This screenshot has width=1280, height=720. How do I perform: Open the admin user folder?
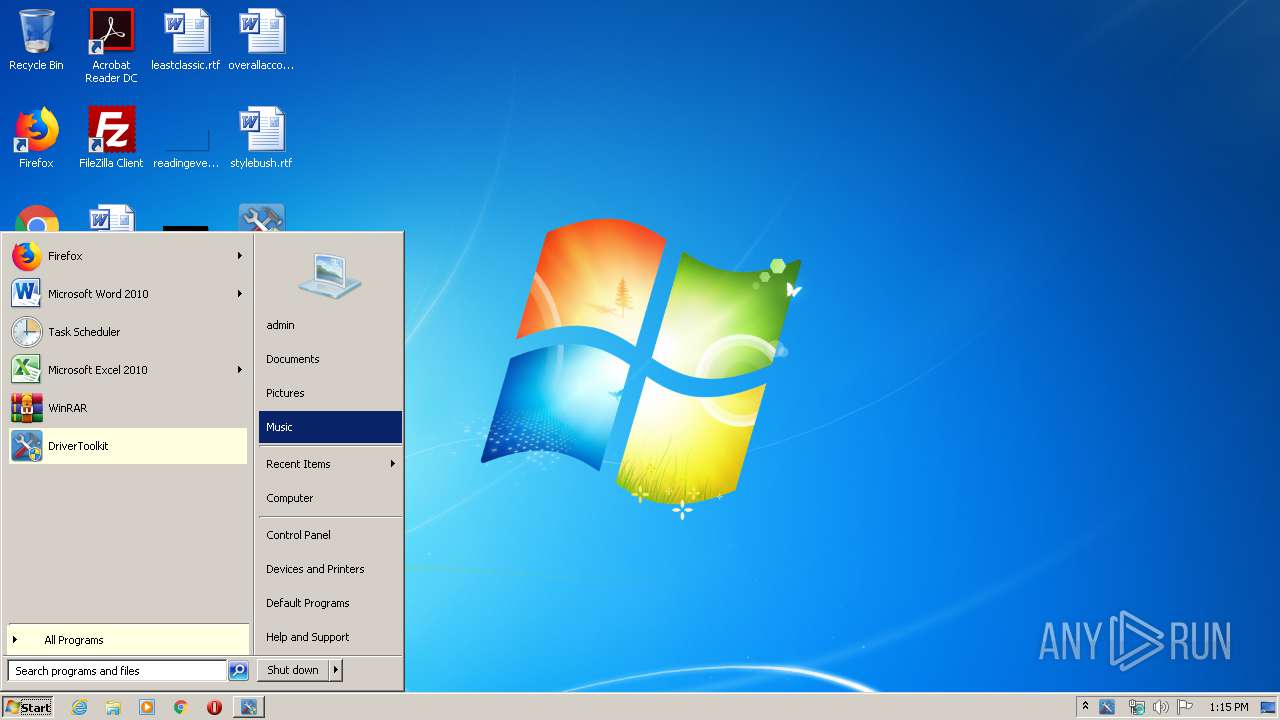pyautogui.click(x=330, y=325)
